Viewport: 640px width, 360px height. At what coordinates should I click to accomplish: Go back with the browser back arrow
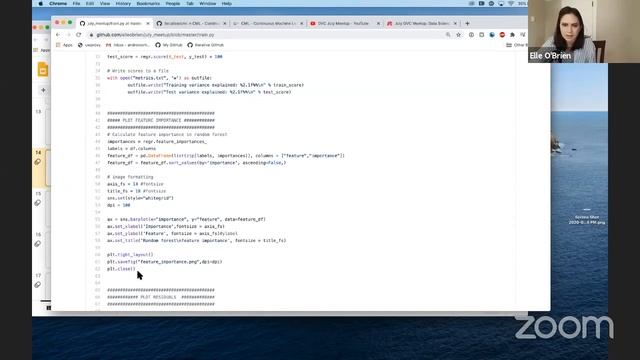click(58, 35)
